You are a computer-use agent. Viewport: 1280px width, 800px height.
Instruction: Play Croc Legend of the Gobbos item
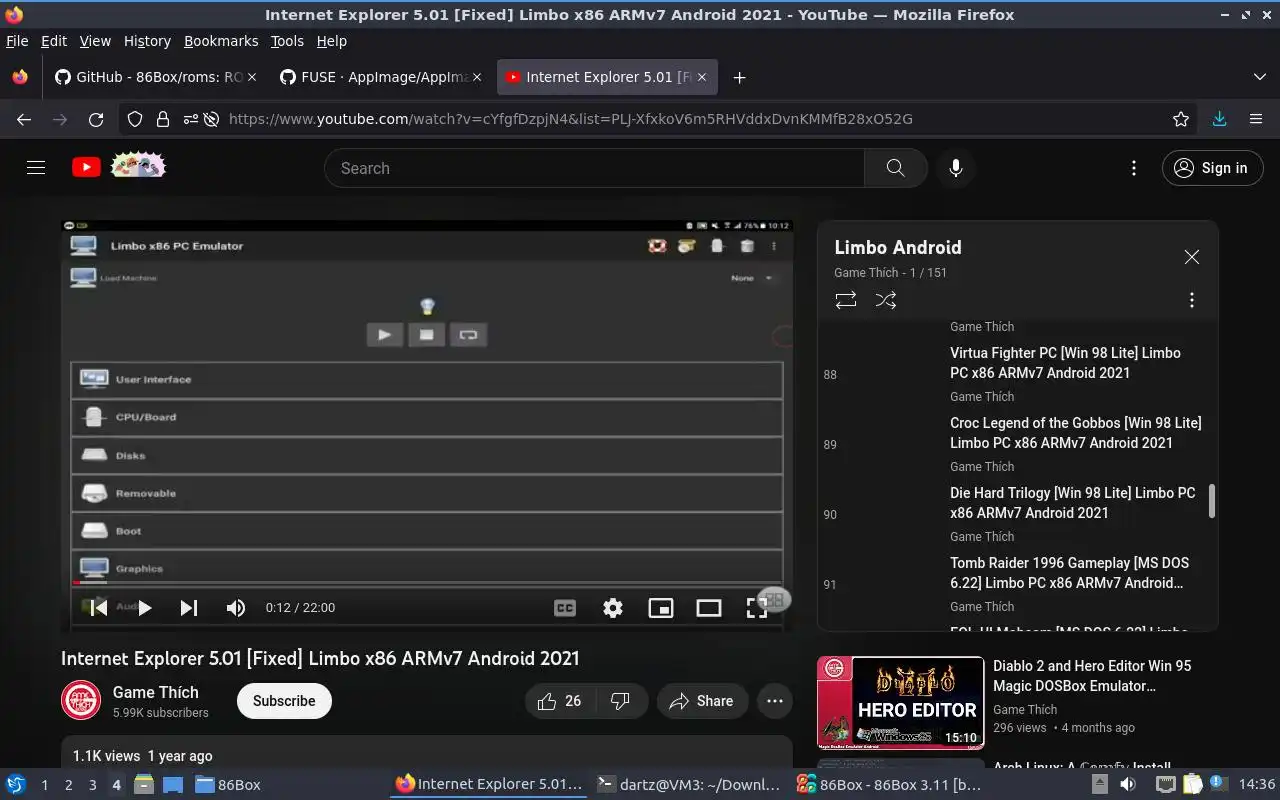(x=1018, y=443)
